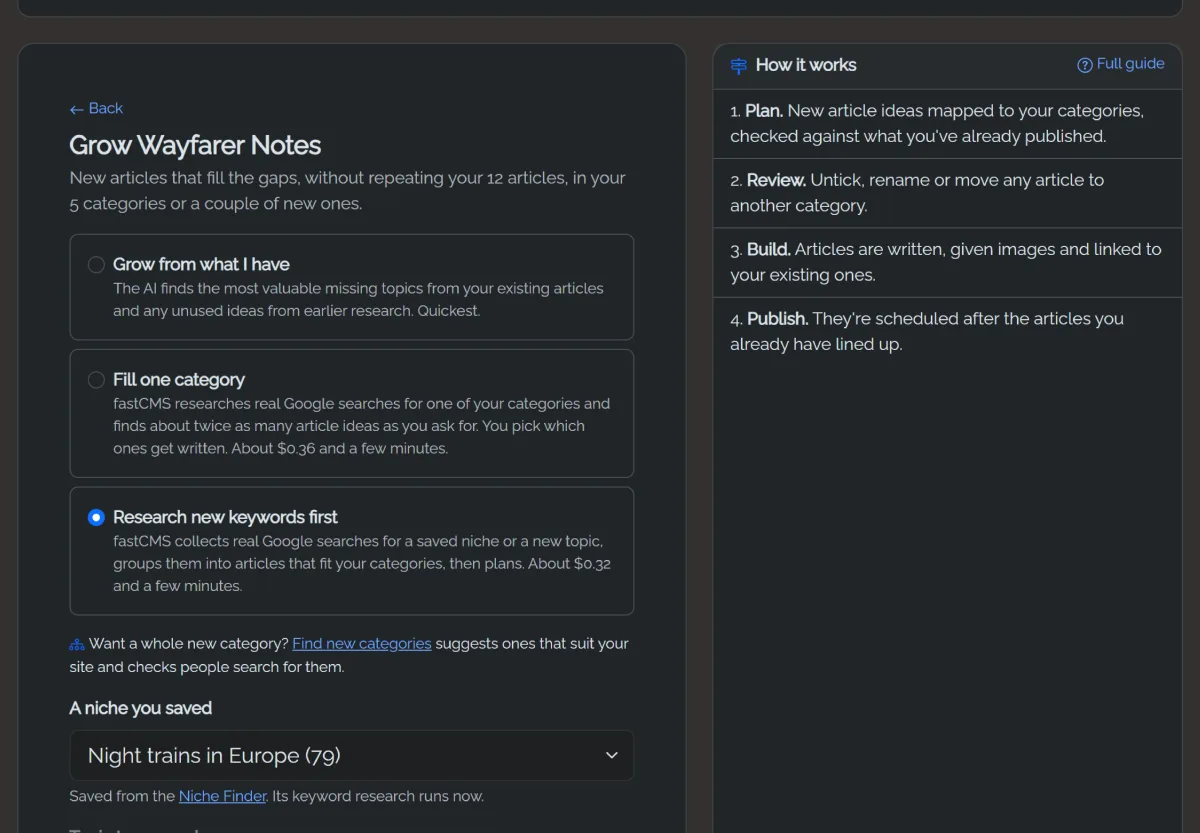The width and height of the screenshot is (1200, 833).
Task: Select the 'Grow from what I have' radio button
Action: coord(96,264)
